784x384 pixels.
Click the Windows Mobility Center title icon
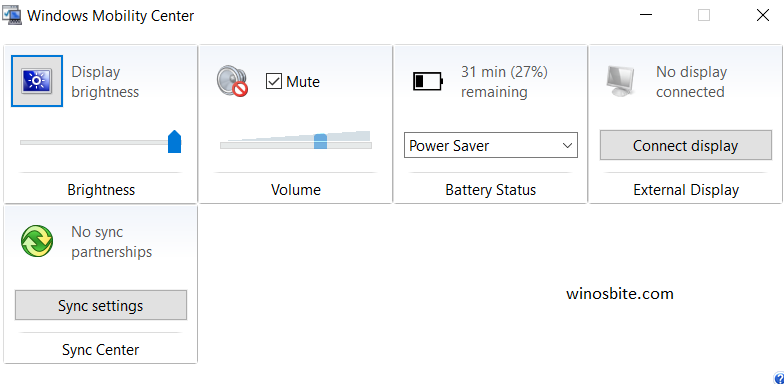tap(12, 16)
